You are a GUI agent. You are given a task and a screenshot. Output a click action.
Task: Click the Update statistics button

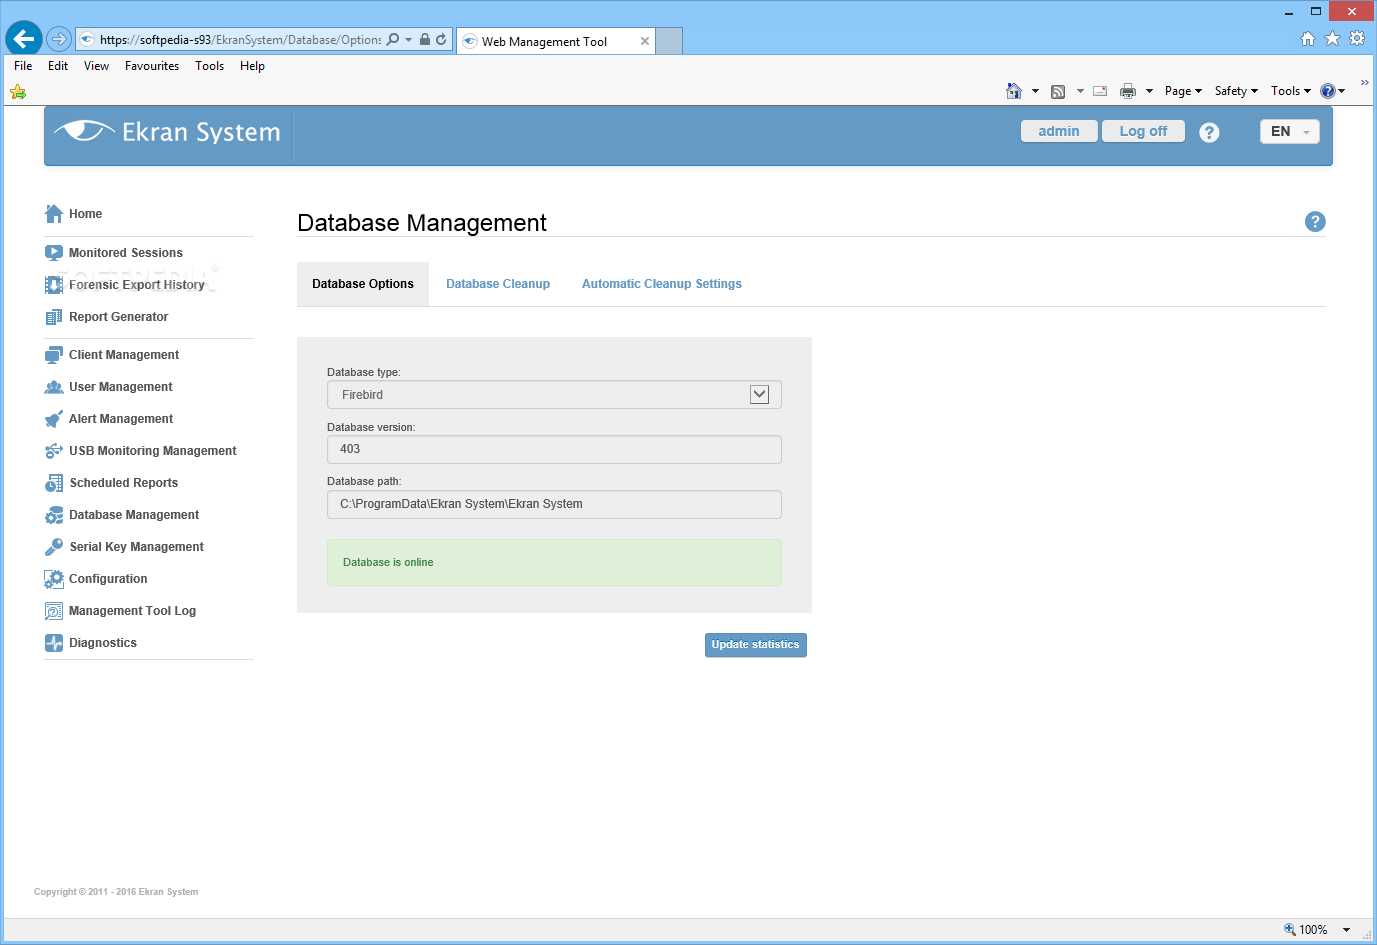pyautogui.click(x=756, y=645)
